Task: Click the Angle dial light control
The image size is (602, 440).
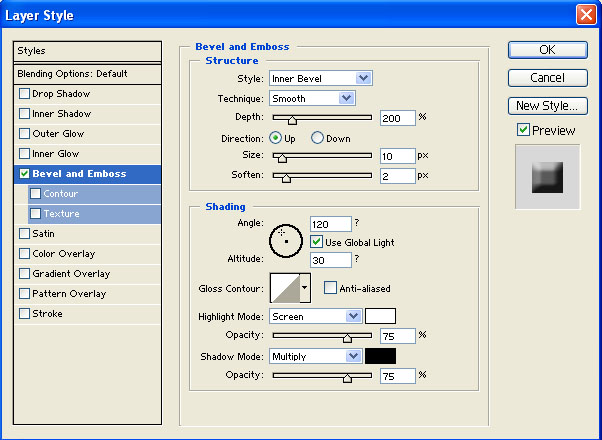Action: [286, 241]
